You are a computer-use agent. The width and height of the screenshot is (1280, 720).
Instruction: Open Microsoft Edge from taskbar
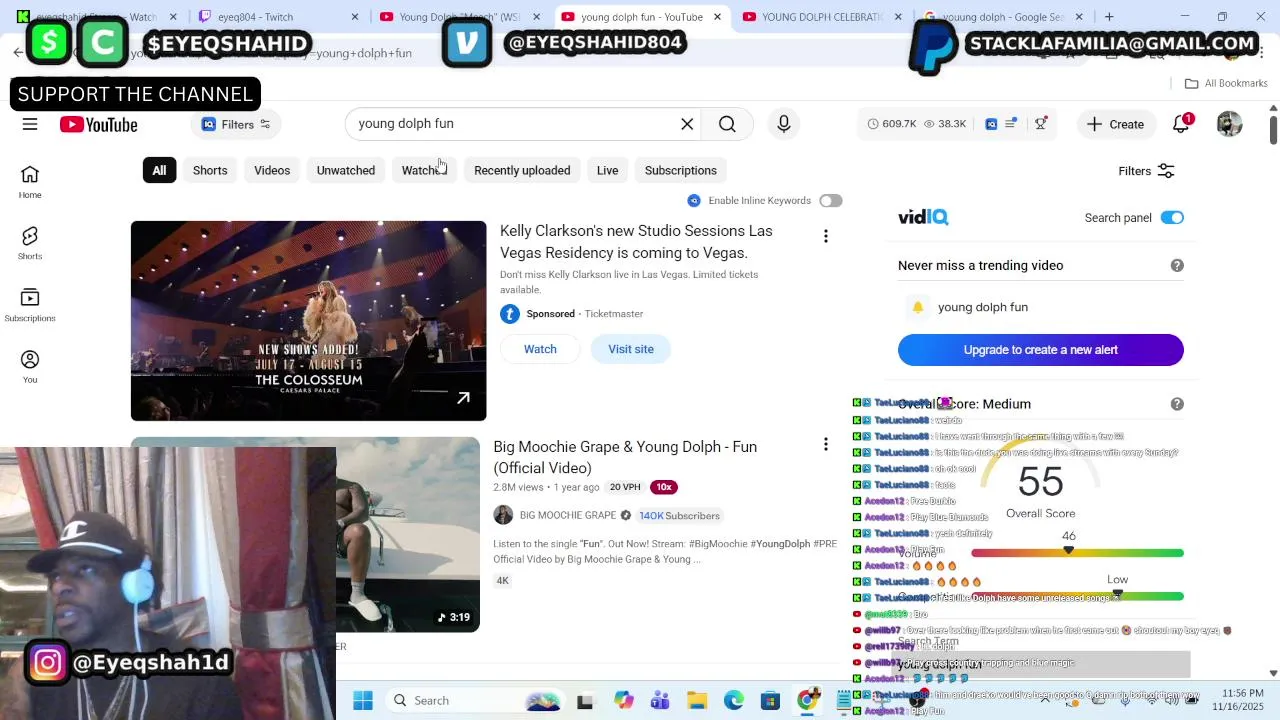734,701
